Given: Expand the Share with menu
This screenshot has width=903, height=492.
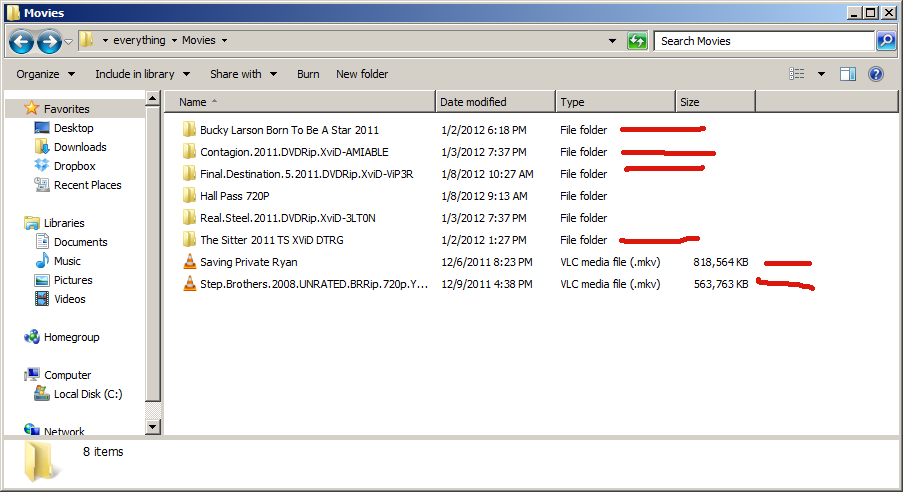Looking at the screenshot, I should pyautogui.click(x=241, y=74).
